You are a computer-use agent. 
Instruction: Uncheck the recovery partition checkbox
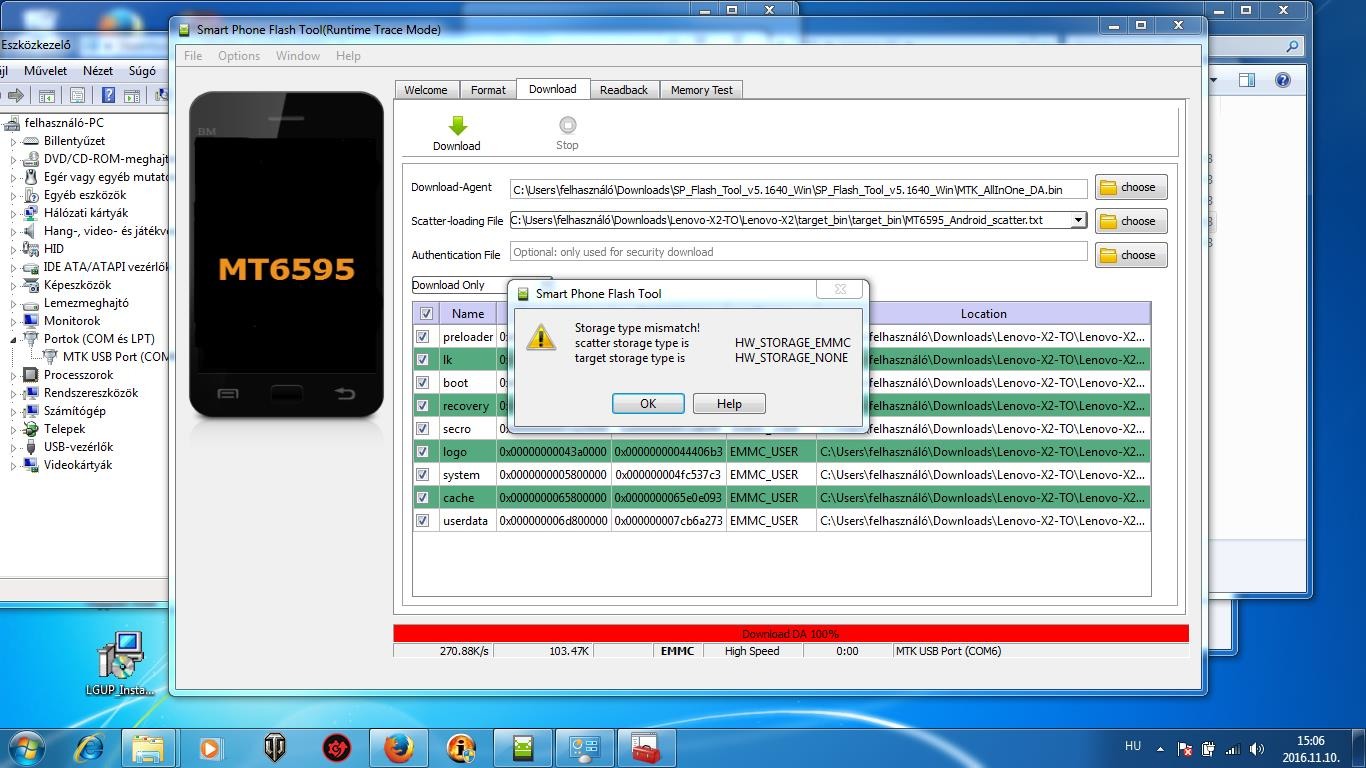(x=423, y=406)
